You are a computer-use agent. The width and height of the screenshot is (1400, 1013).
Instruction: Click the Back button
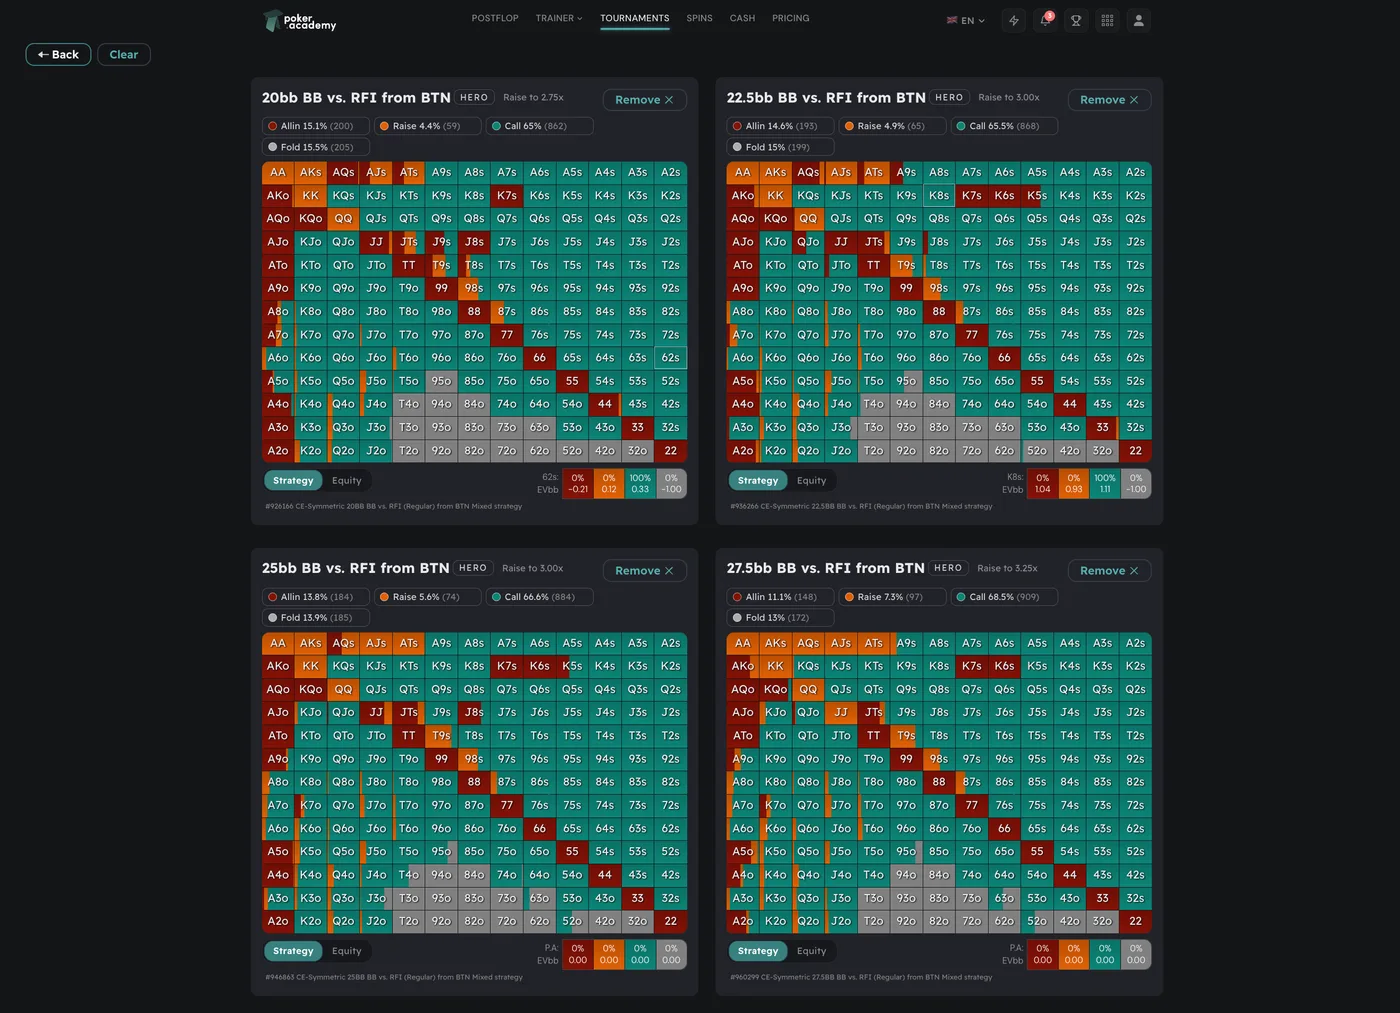tap(58, 55)
